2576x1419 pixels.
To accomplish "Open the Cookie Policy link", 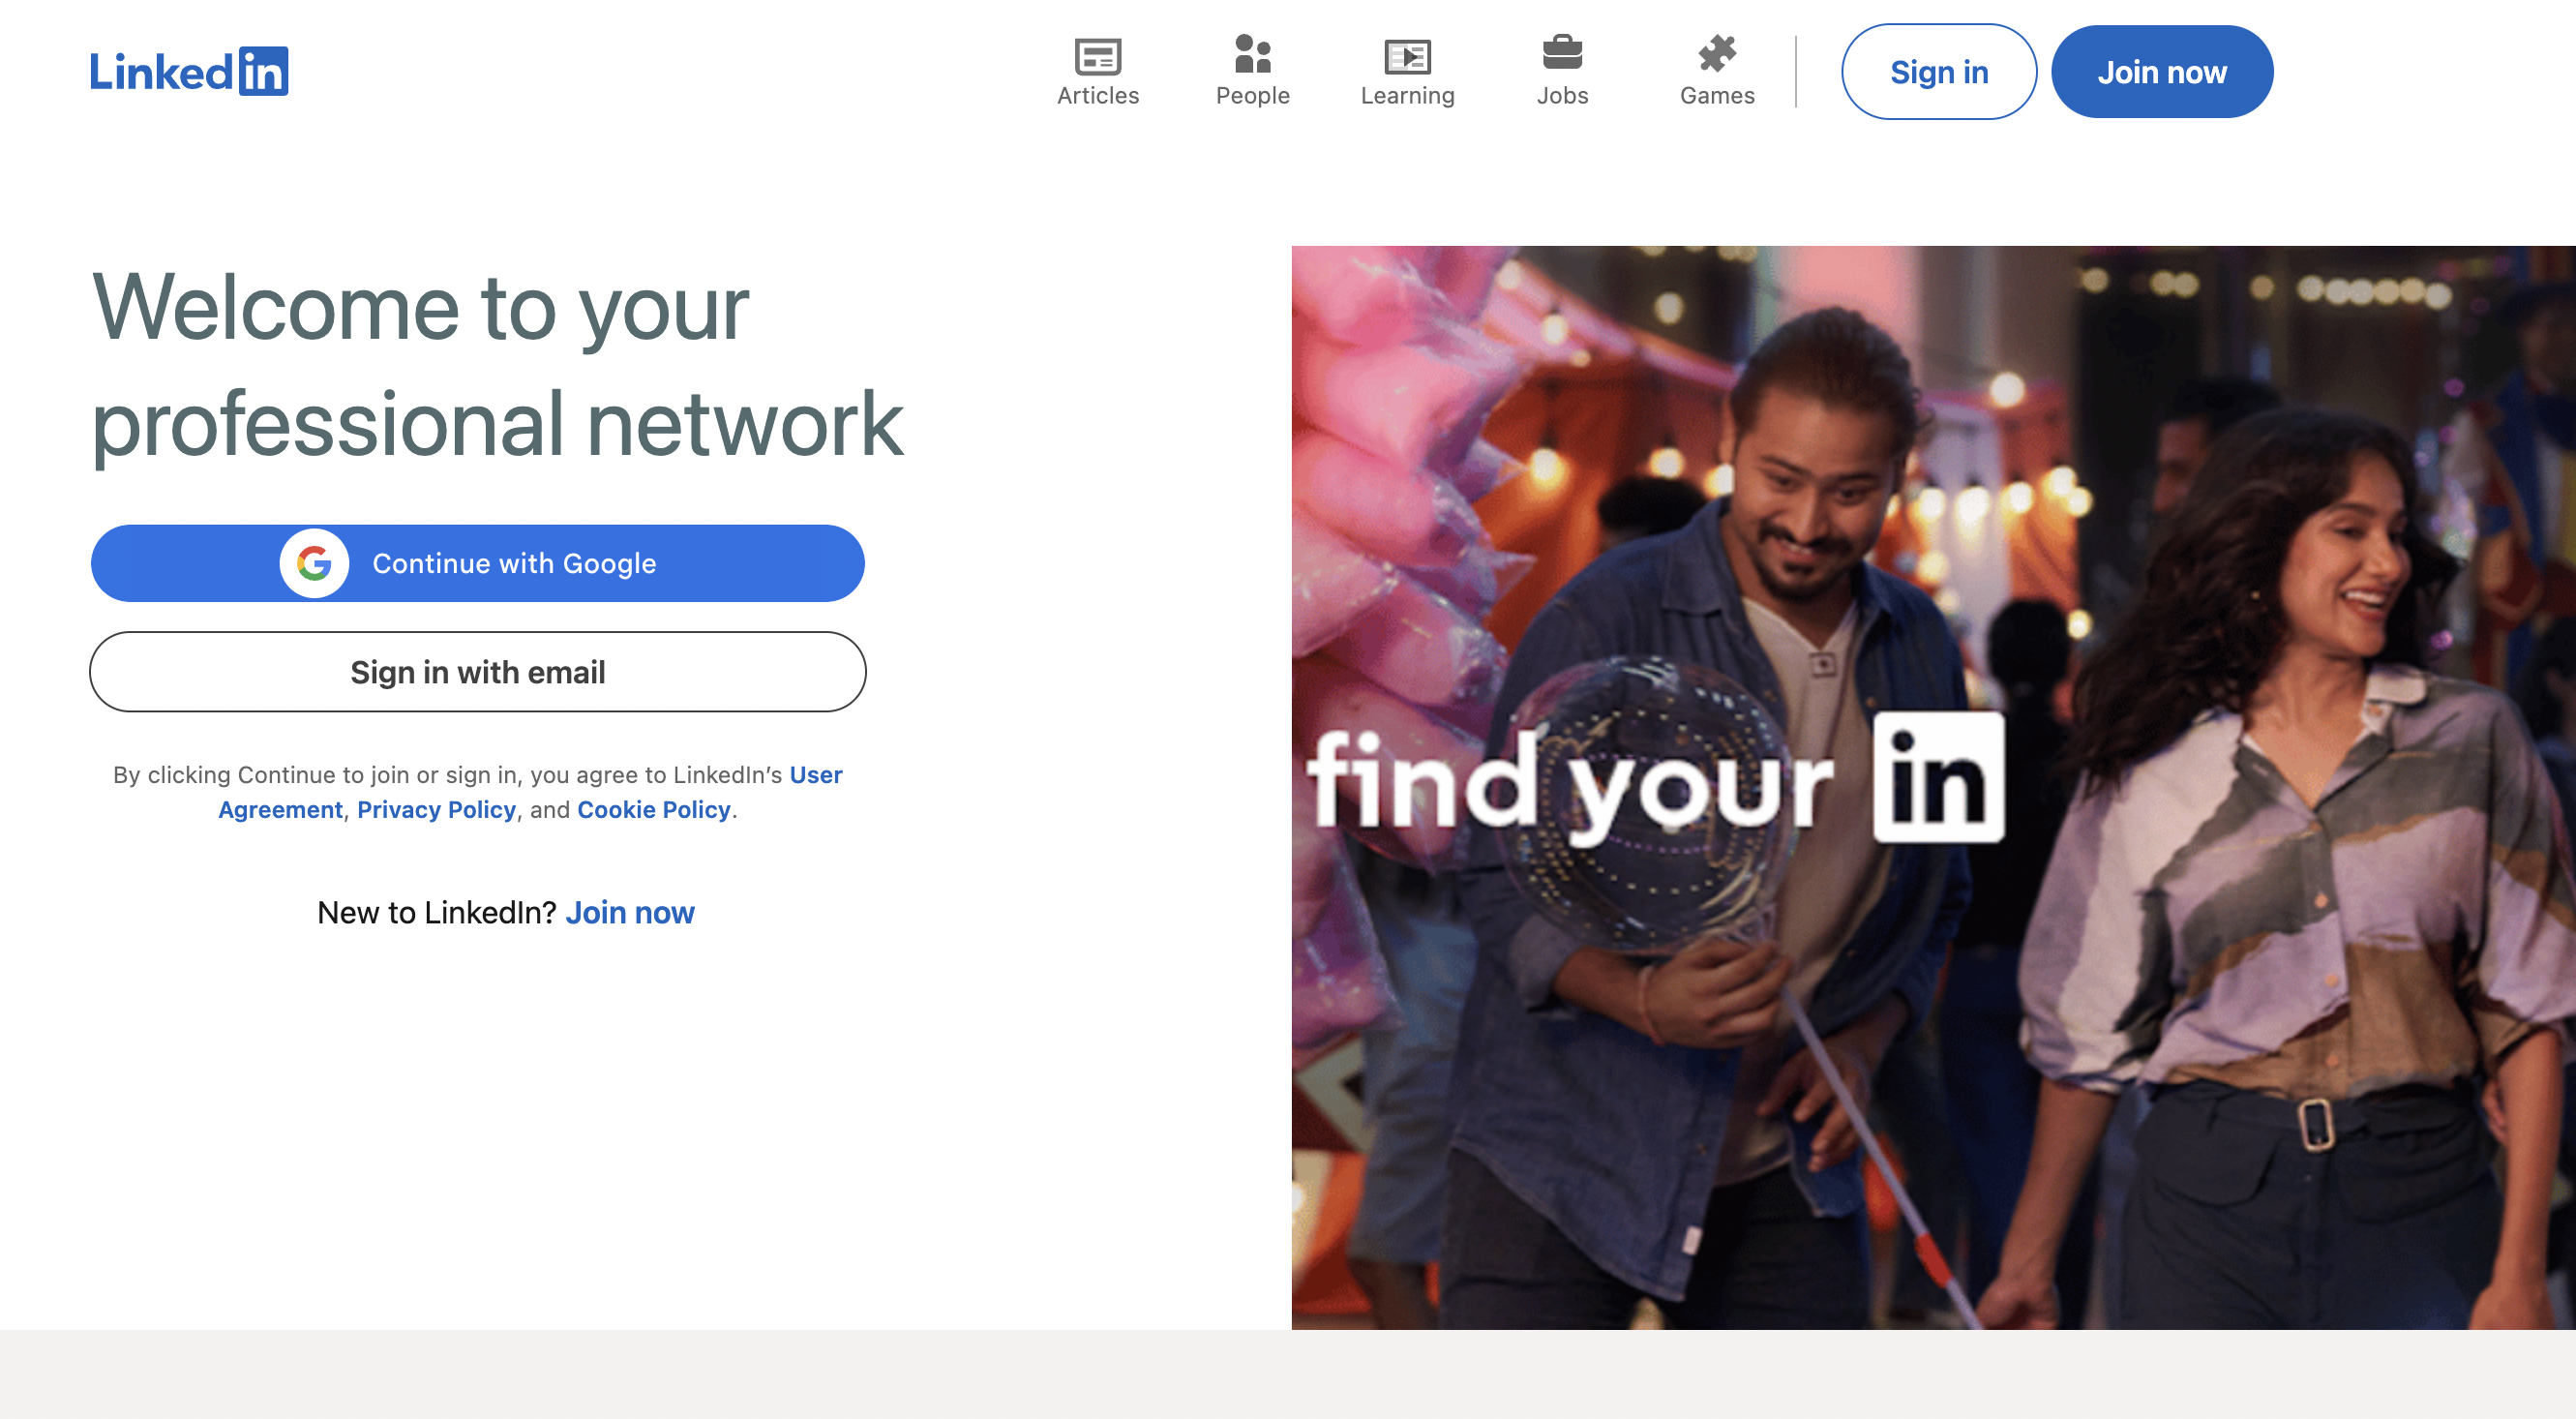I will [653, 810].
